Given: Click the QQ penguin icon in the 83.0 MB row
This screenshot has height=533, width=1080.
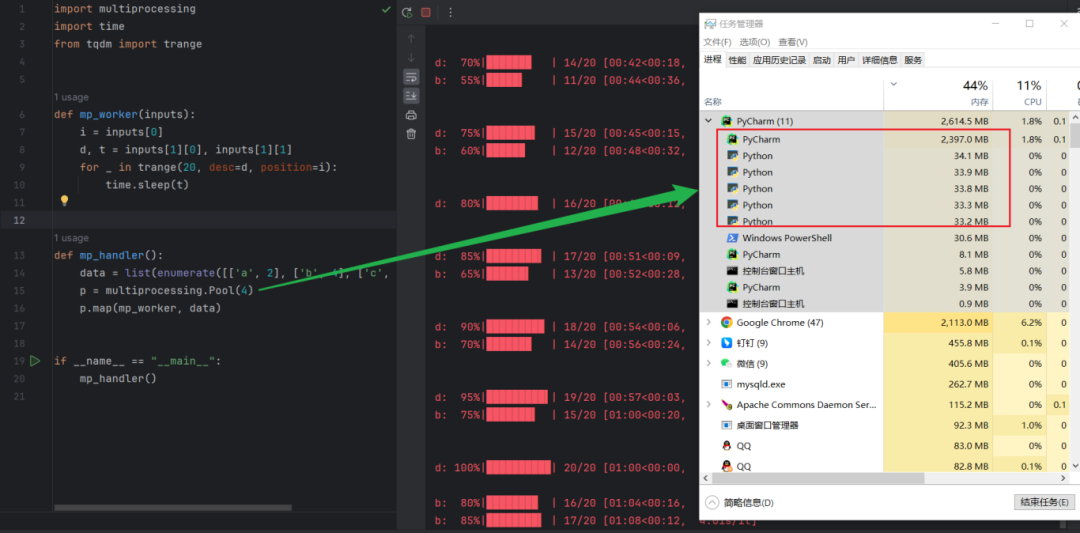Looking at the screenshot, I should (726, 446).
